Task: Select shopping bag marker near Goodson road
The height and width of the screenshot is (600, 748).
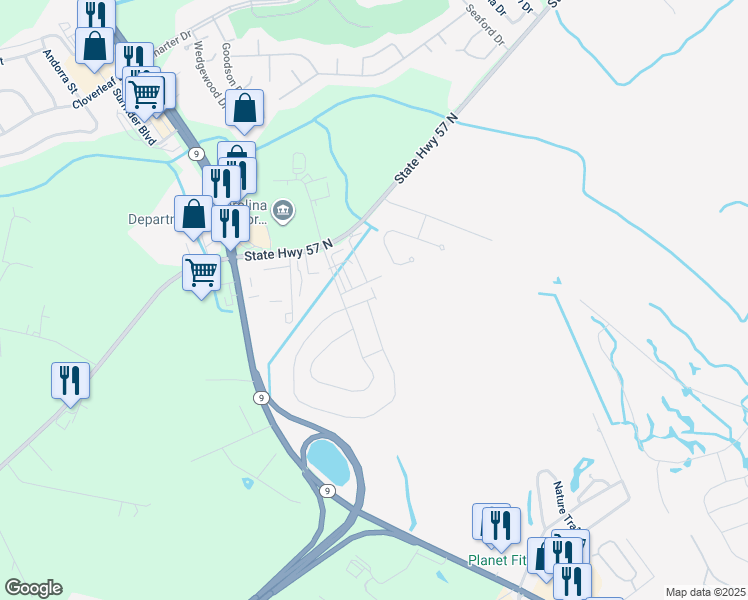Action: point(244,111)
